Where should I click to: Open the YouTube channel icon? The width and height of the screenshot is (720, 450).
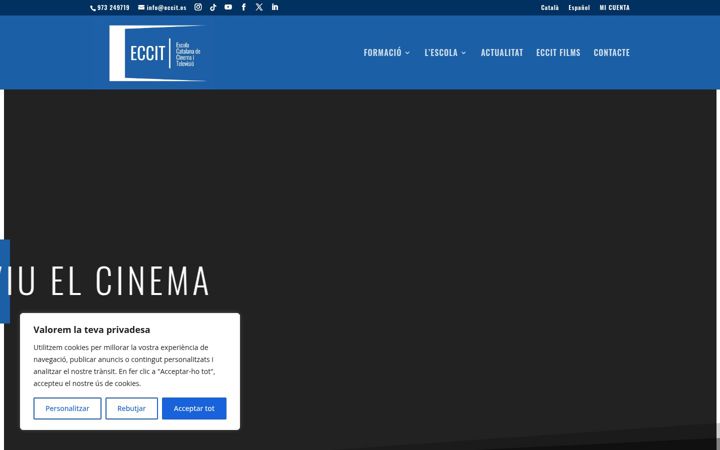[228, 7]
